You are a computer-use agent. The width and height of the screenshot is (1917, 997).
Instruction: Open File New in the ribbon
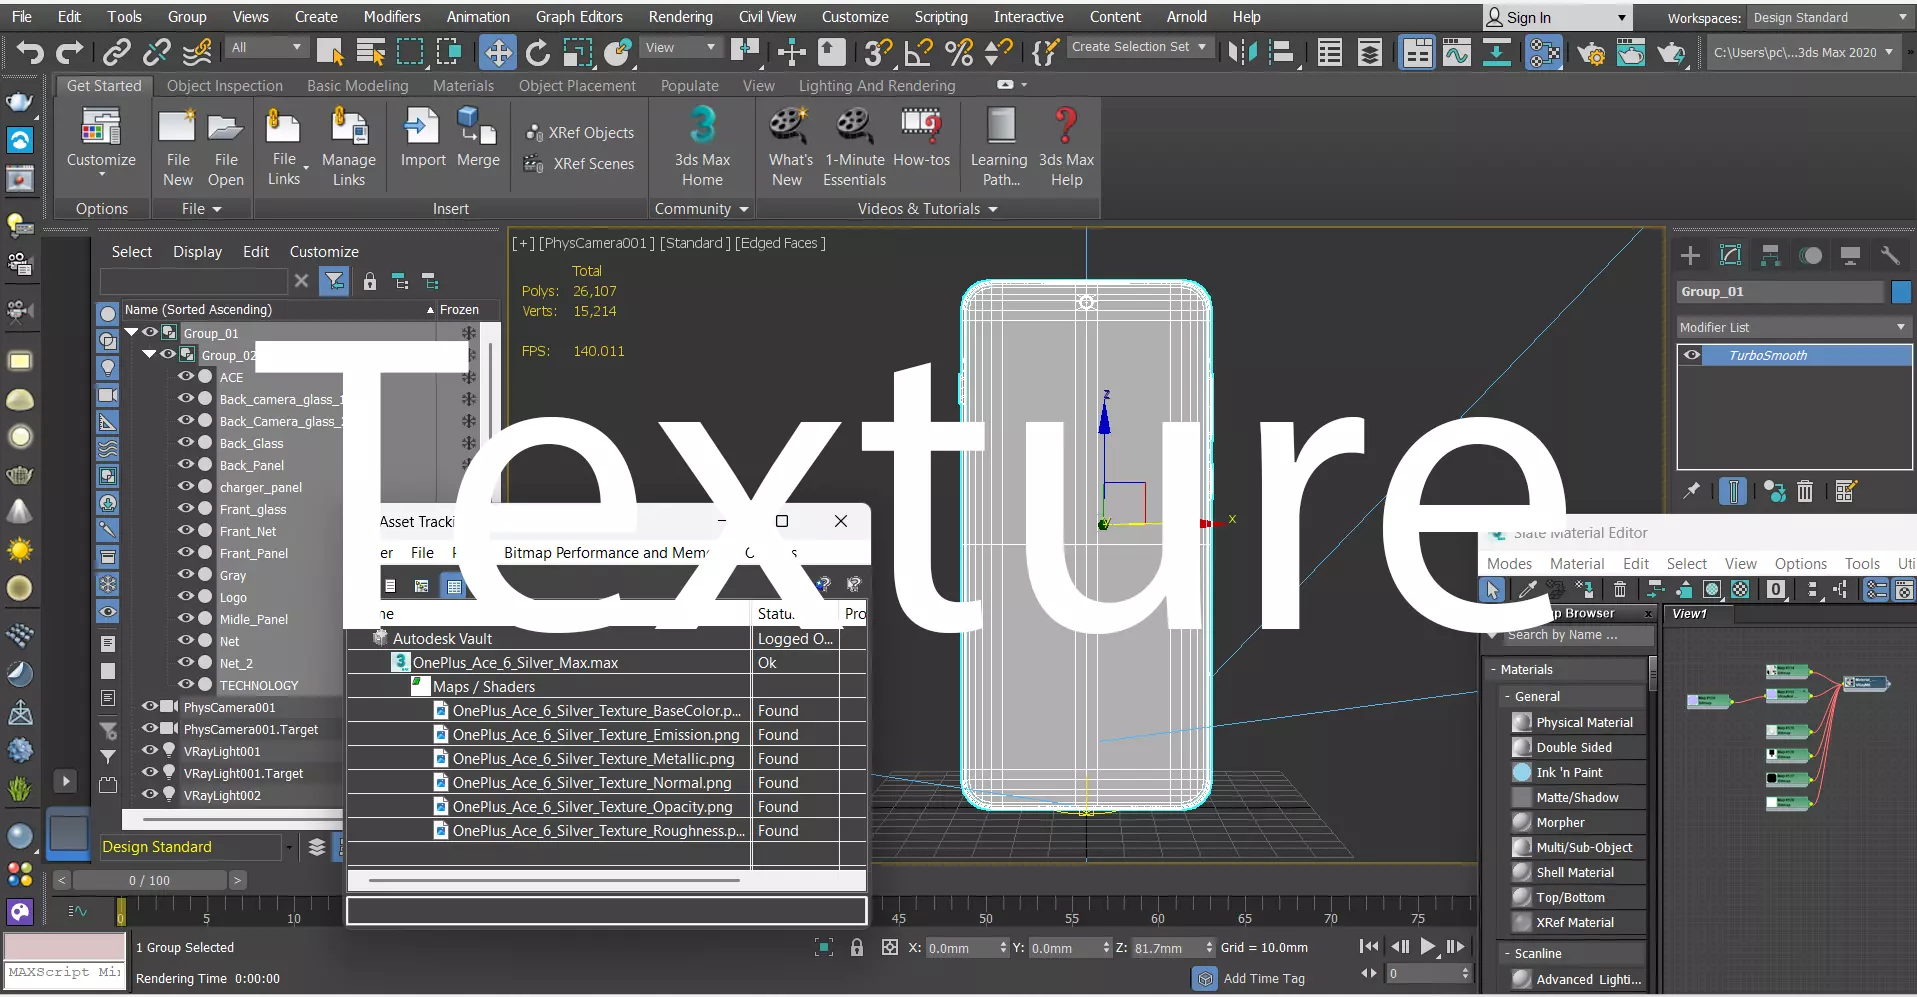pos(178,148)
